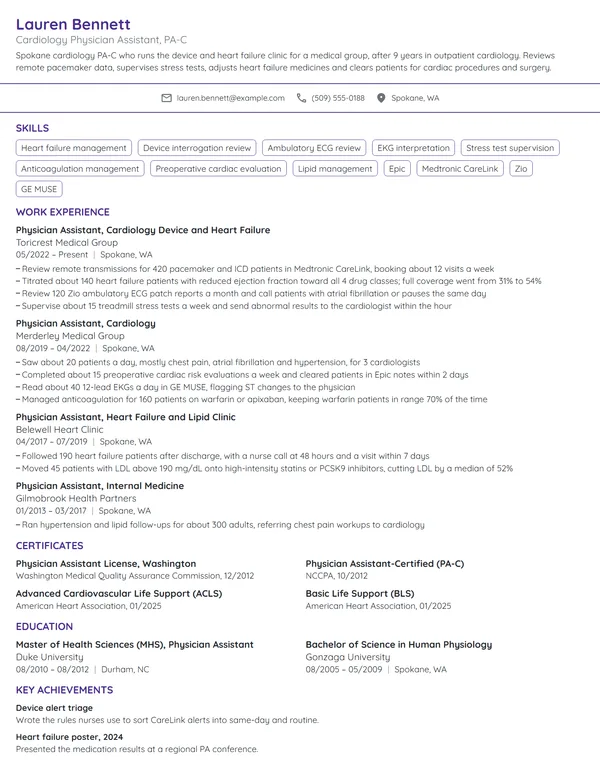Click the Bachelor of Science in Human Physiology degree

tap(399, 645)
